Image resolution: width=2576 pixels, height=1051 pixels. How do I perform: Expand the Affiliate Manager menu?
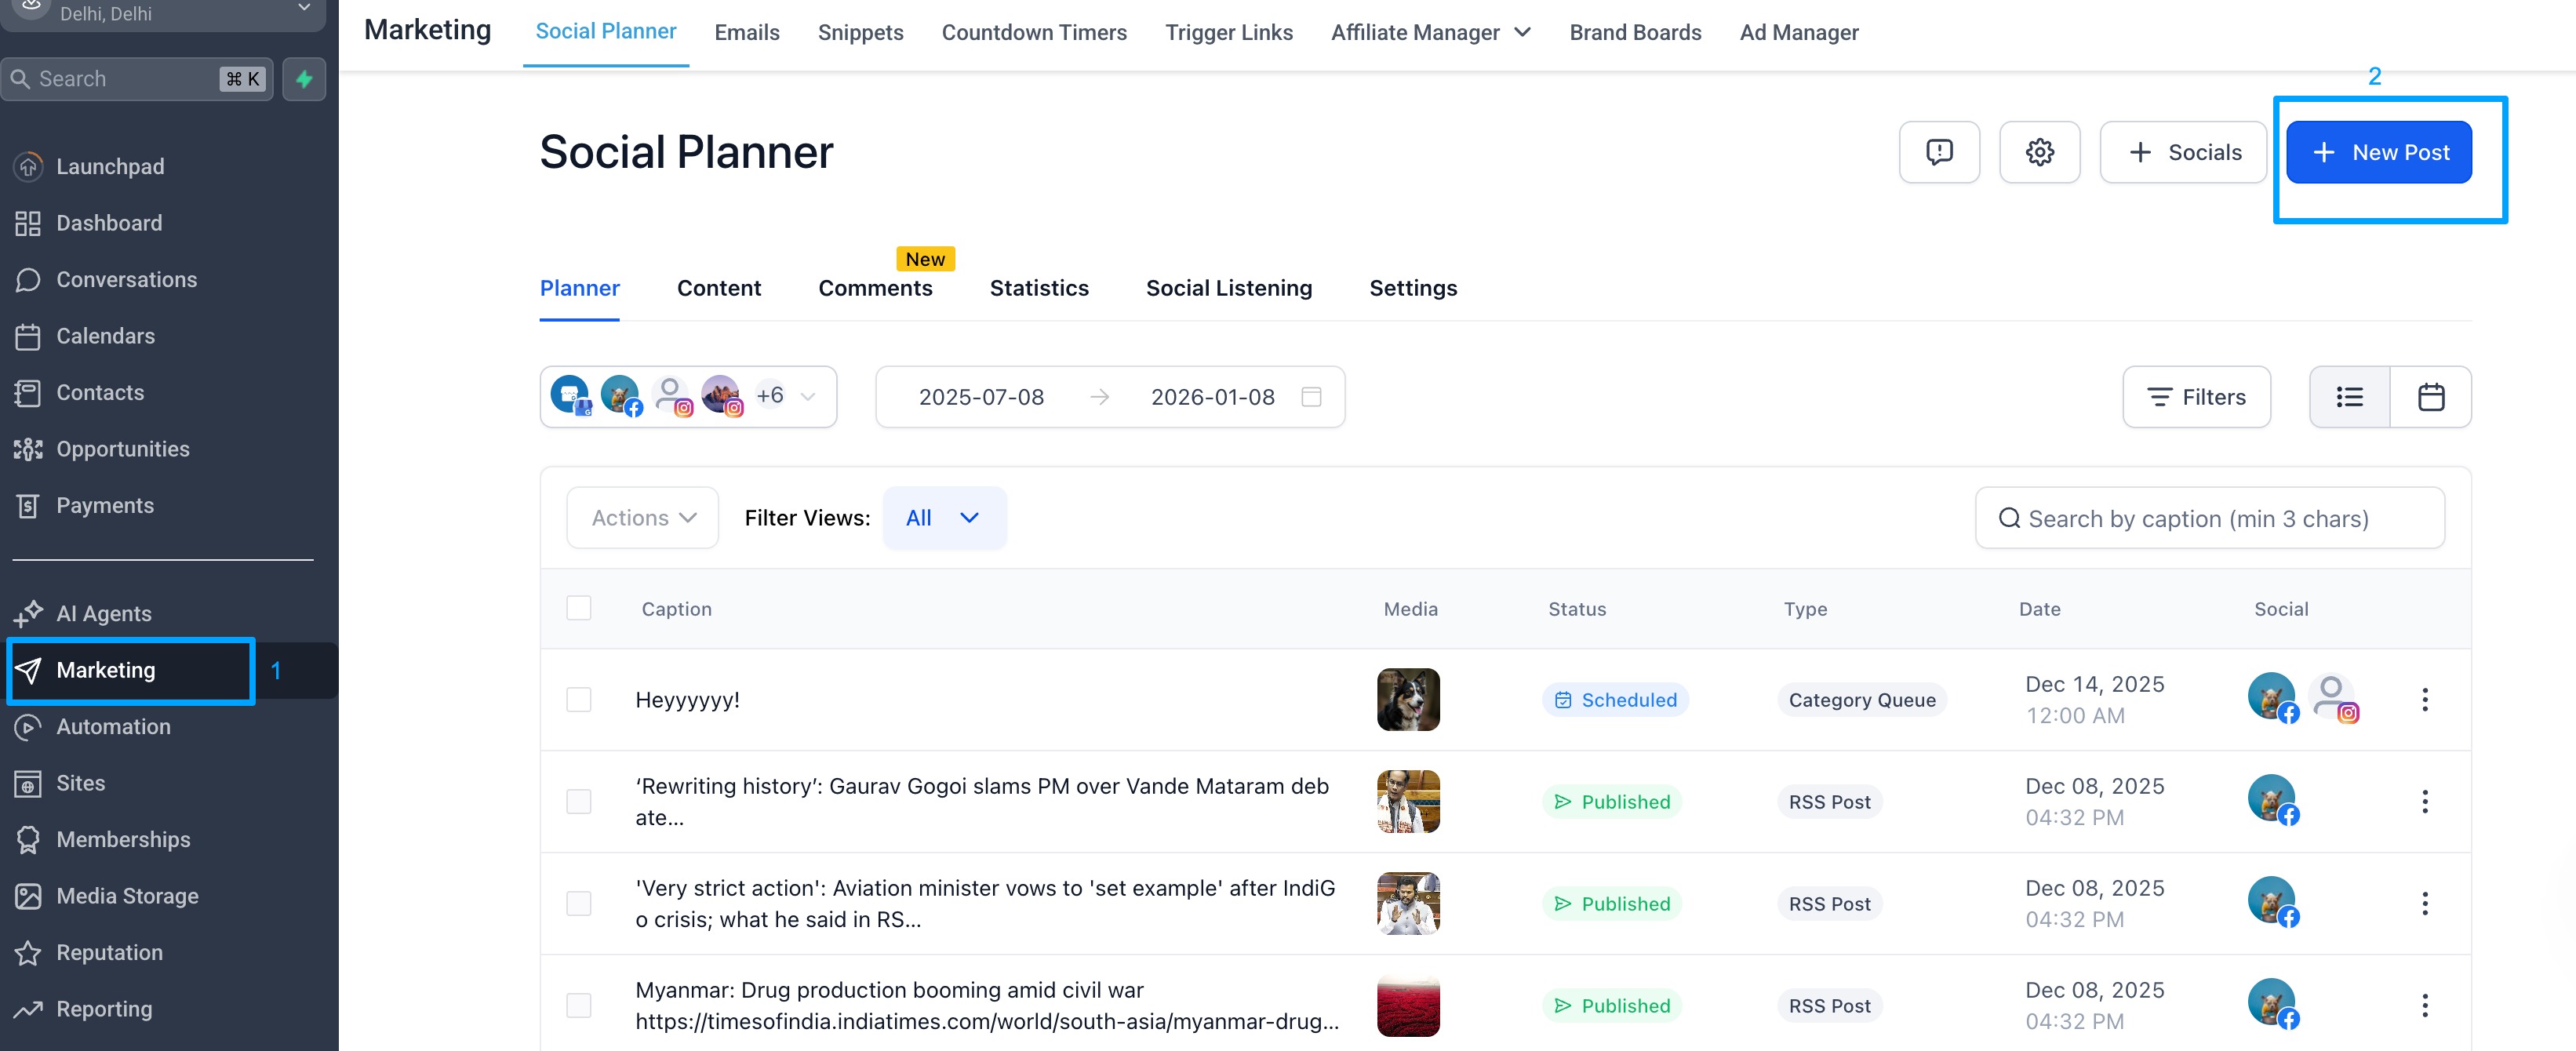pos(1431,32)
